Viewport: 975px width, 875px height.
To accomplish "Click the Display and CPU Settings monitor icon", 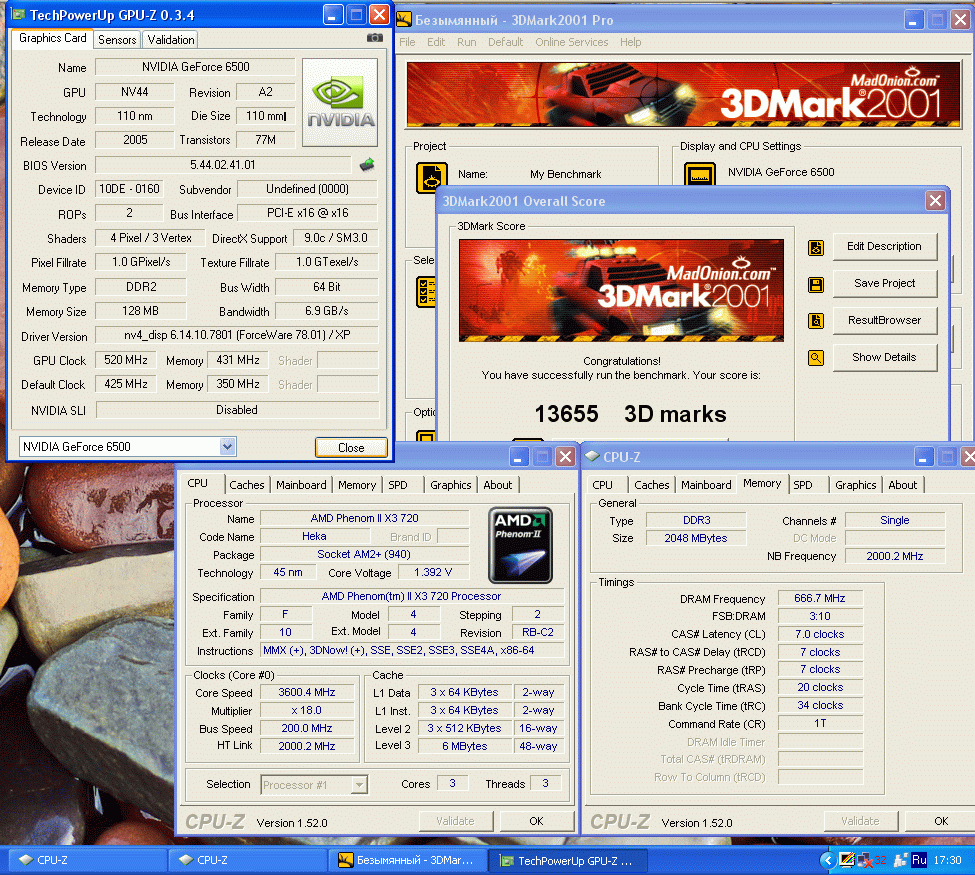I will click(700, 174).
